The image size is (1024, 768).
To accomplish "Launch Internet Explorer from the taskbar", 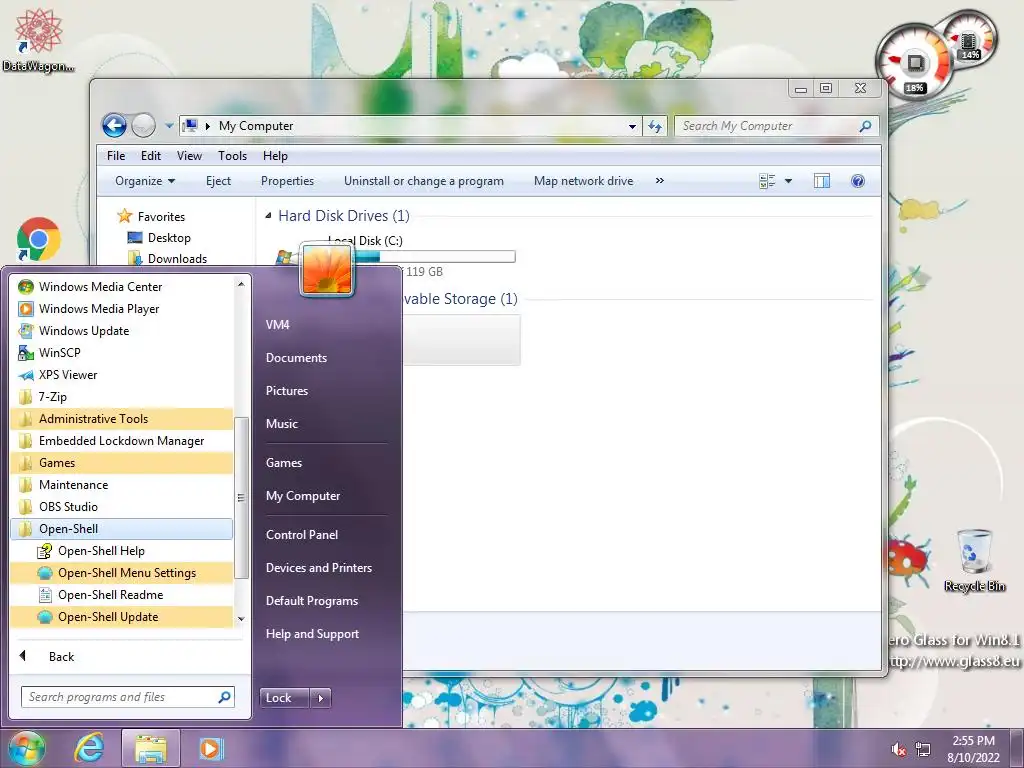I will tap(89, 748).
